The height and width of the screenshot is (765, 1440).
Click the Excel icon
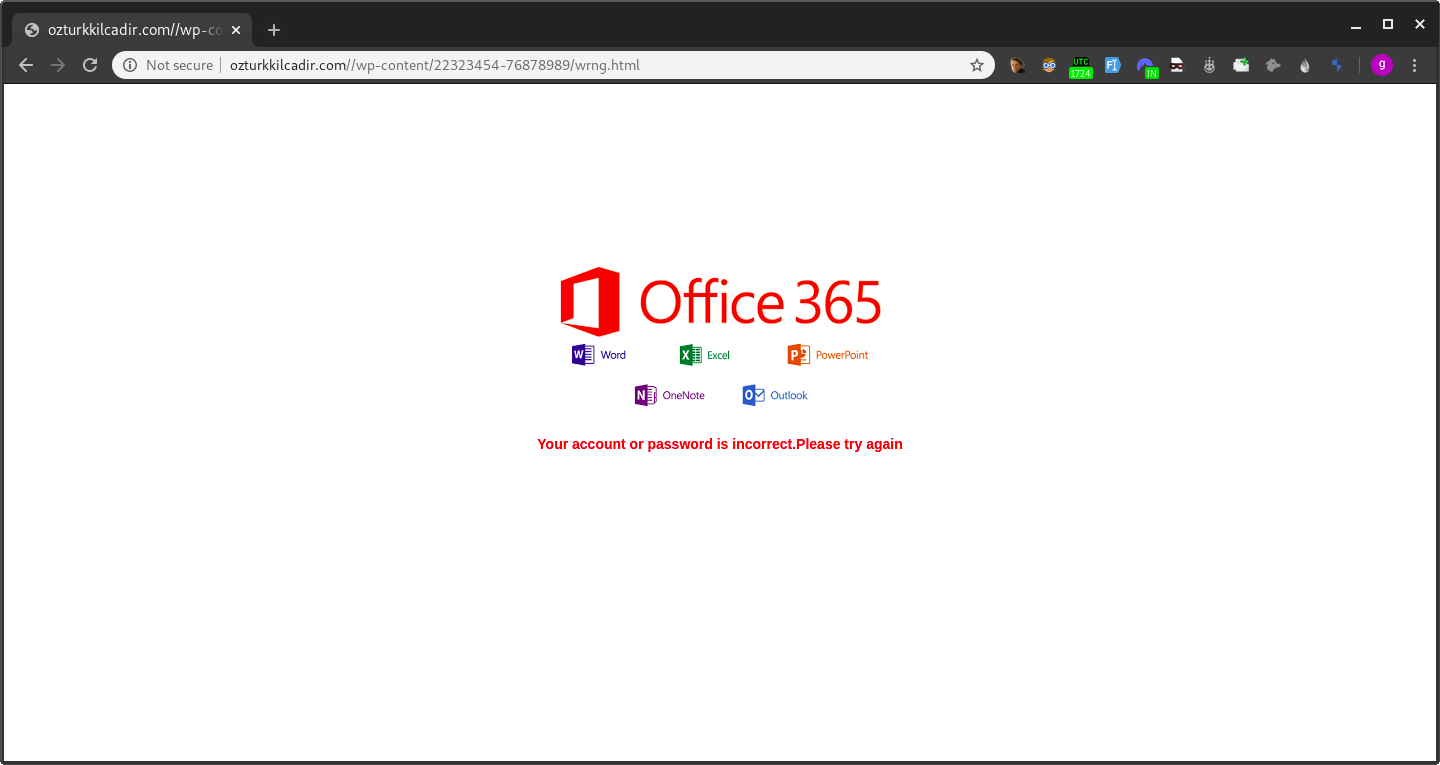705,355
